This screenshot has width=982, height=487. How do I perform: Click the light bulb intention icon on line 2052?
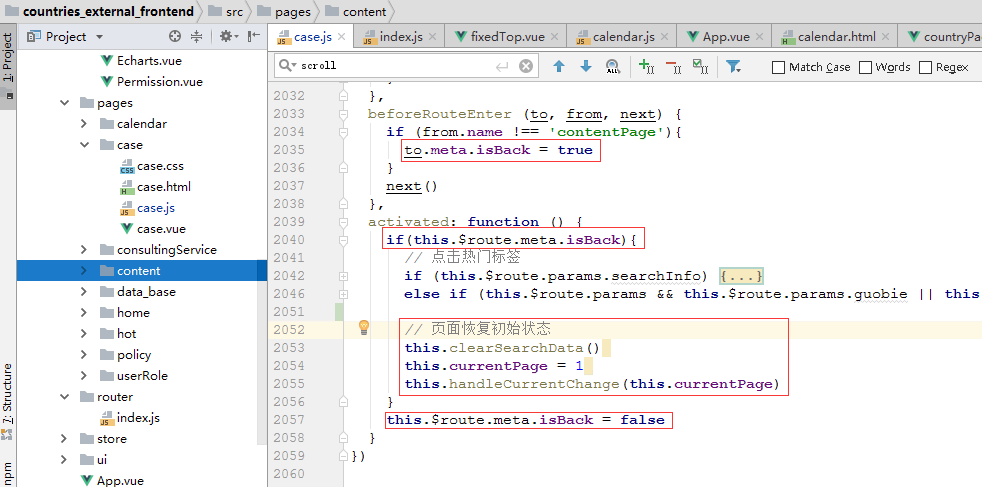[x=364, y=328]
